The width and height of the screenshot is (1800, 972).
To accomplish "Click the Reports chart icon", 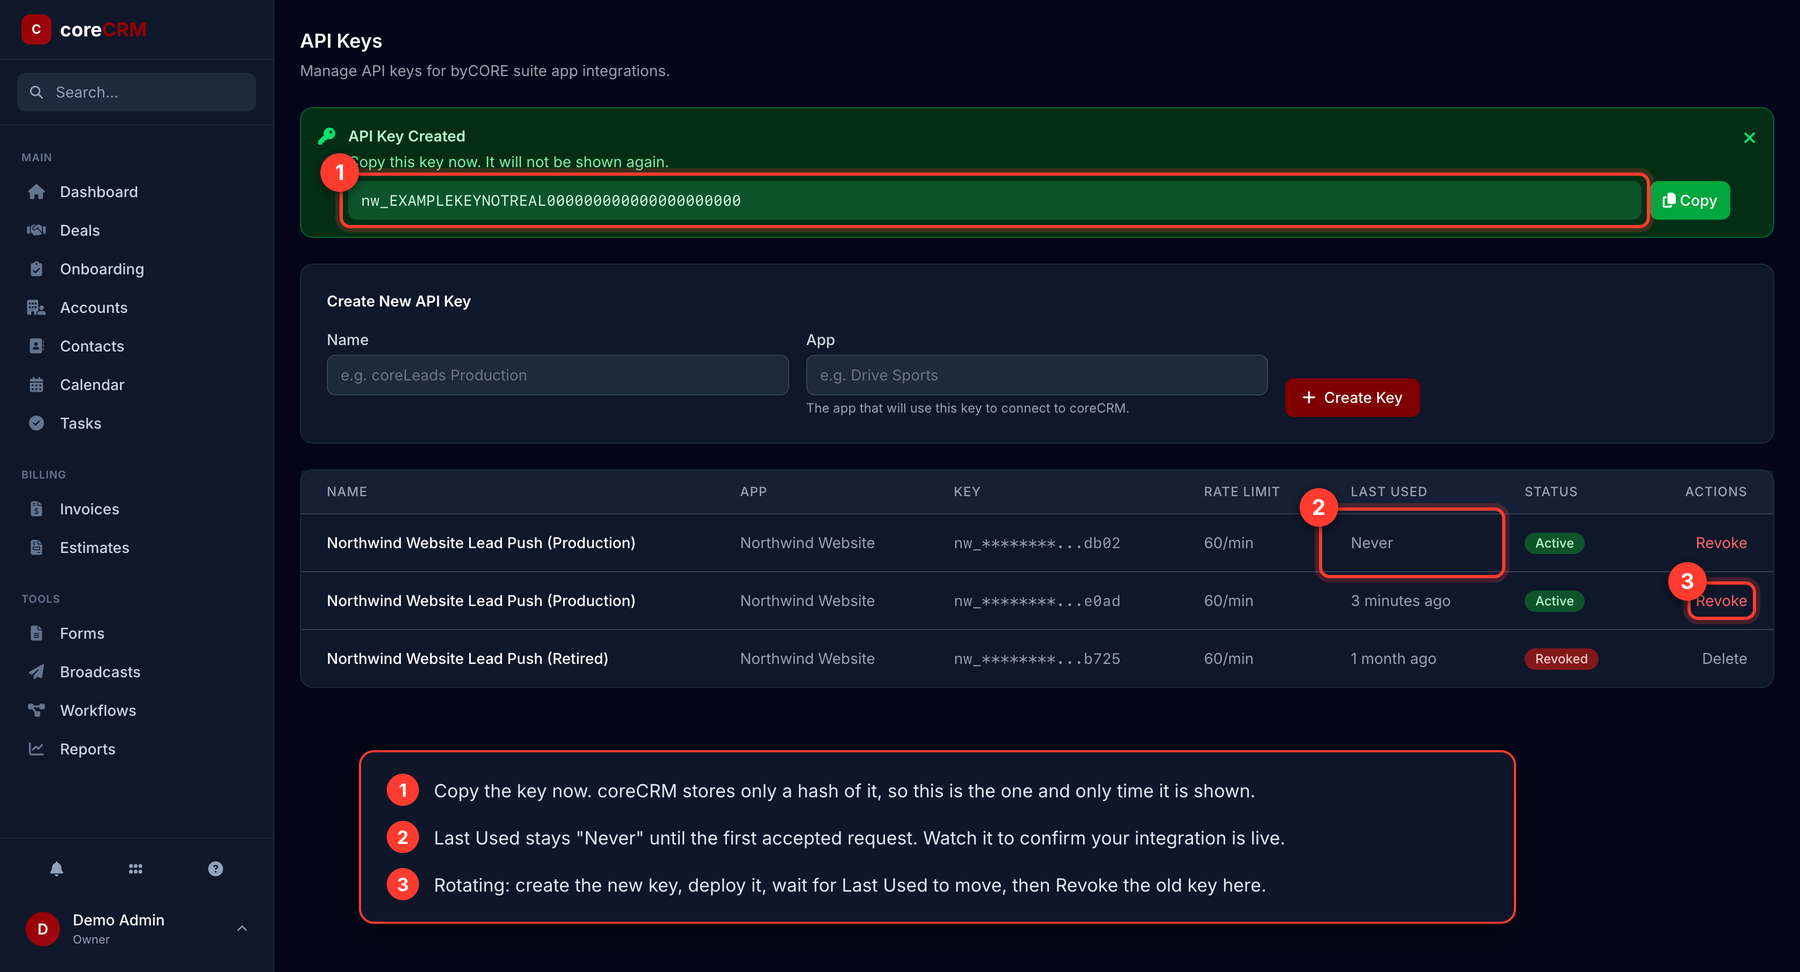I will pyautogui.click(x=37, y=749).
